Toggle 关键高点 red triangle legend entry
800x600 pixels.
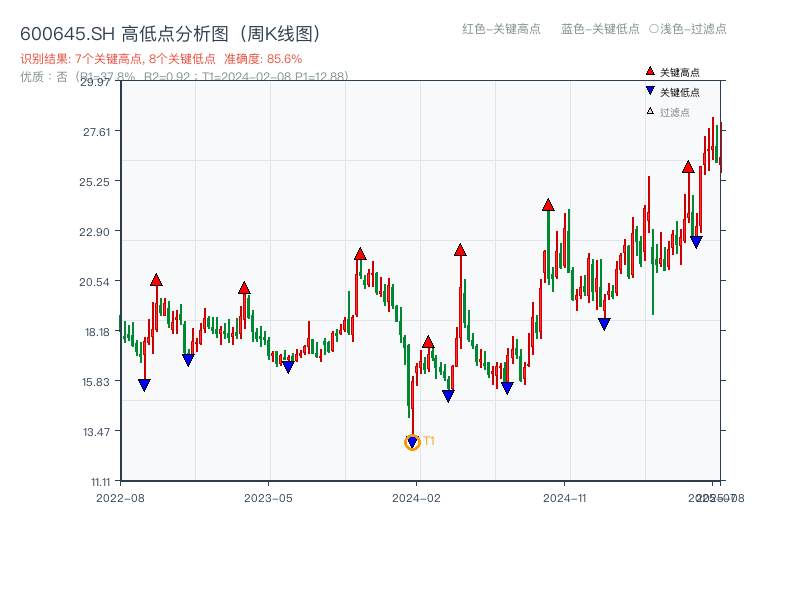[x=672, y=72]
